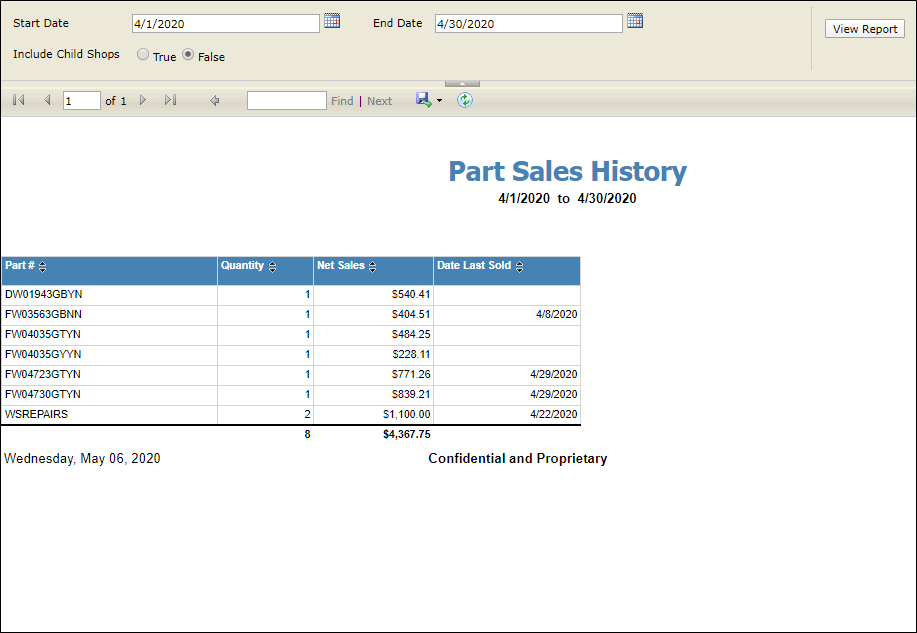The width and height of the screenshot is (917, 633).
Task: Click the date last sold 4/8/2020
Action: click(x=557, y=314)
